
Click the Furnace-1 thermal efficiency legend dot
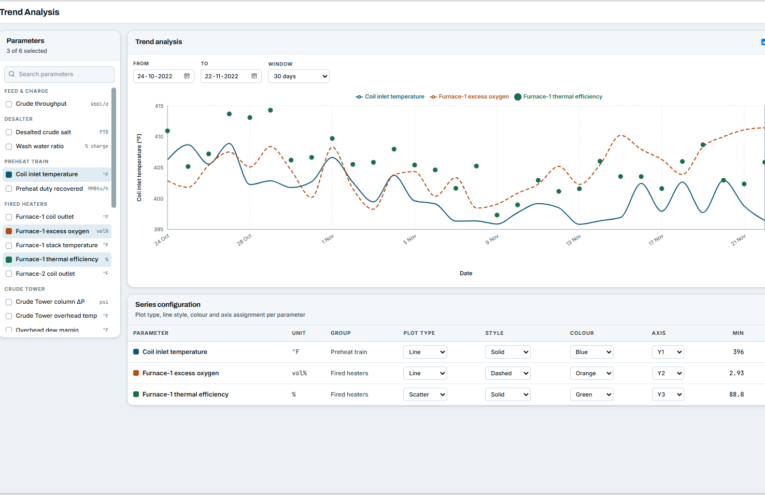pyautogui.click(x=518, y=97)
